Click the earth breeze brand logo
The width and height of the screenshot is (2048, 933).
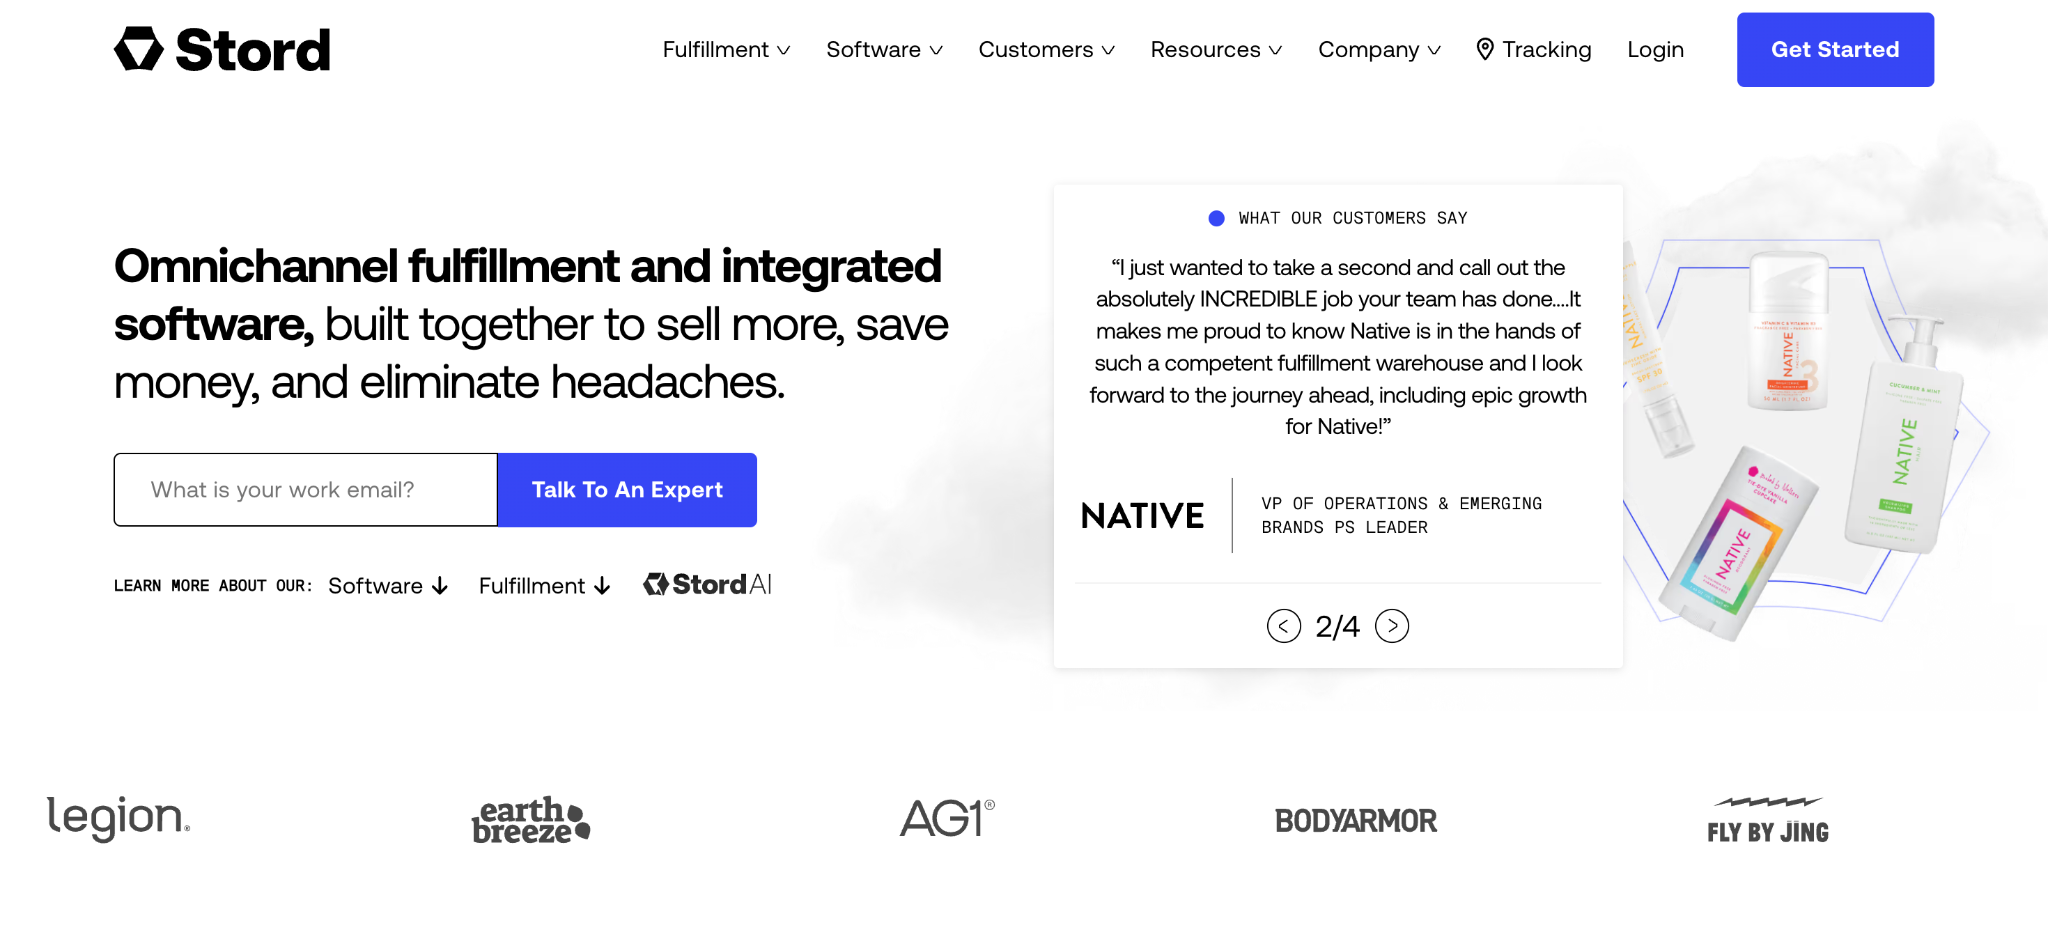coord(531,820)
